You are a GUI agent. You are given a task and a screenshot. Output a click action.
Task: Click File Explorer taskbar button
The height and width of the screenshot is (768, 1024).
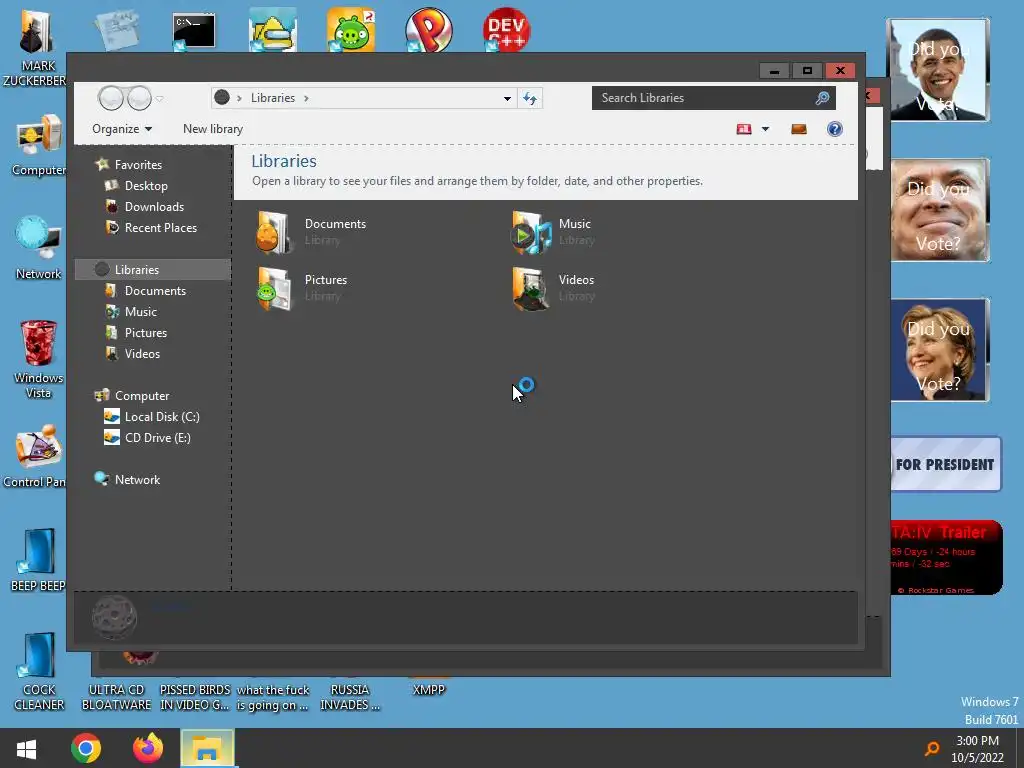[207, 748]
